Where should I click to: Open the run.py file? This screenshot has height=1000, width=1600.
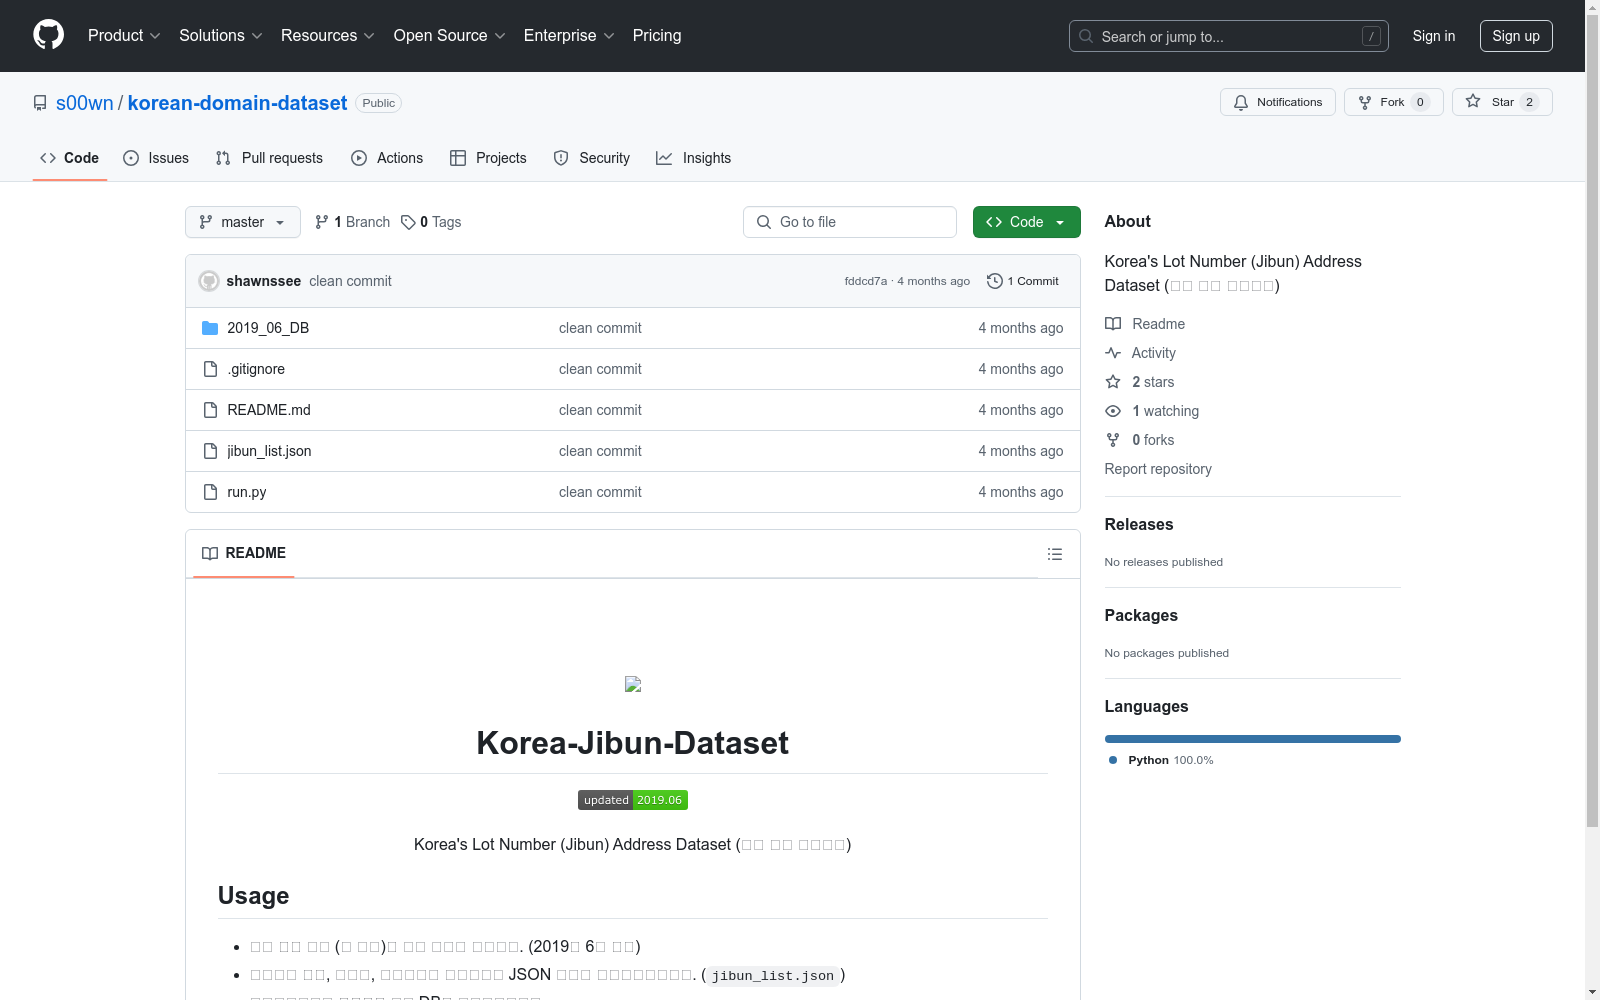tap(247, 492)
